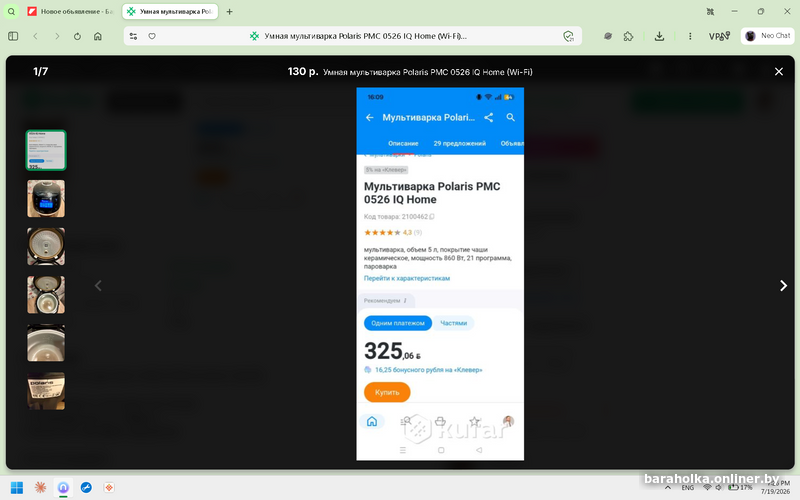
Task: Open the site settings icon in address bar
Action: (133, 36)
